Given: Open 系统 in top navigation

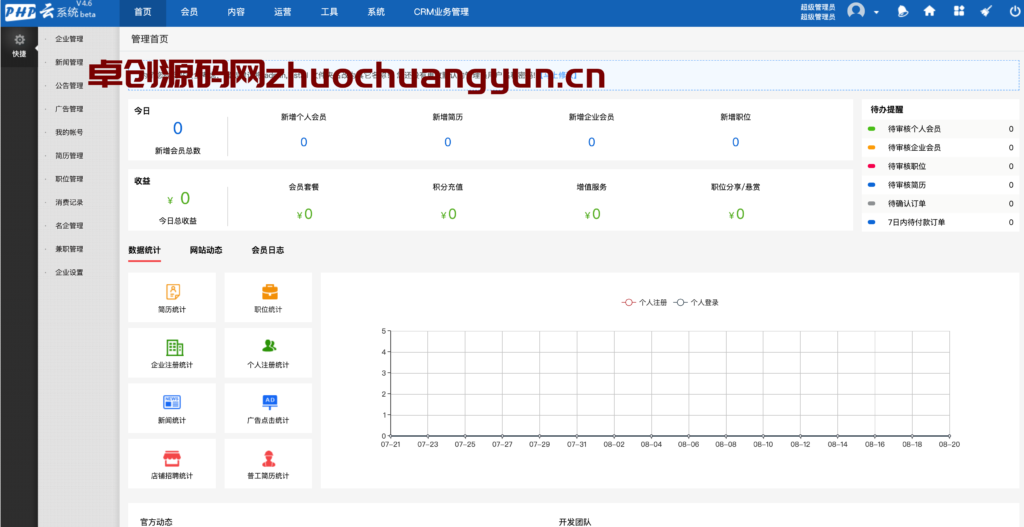Looking at the screenshot, I should (x=376, y=12).
